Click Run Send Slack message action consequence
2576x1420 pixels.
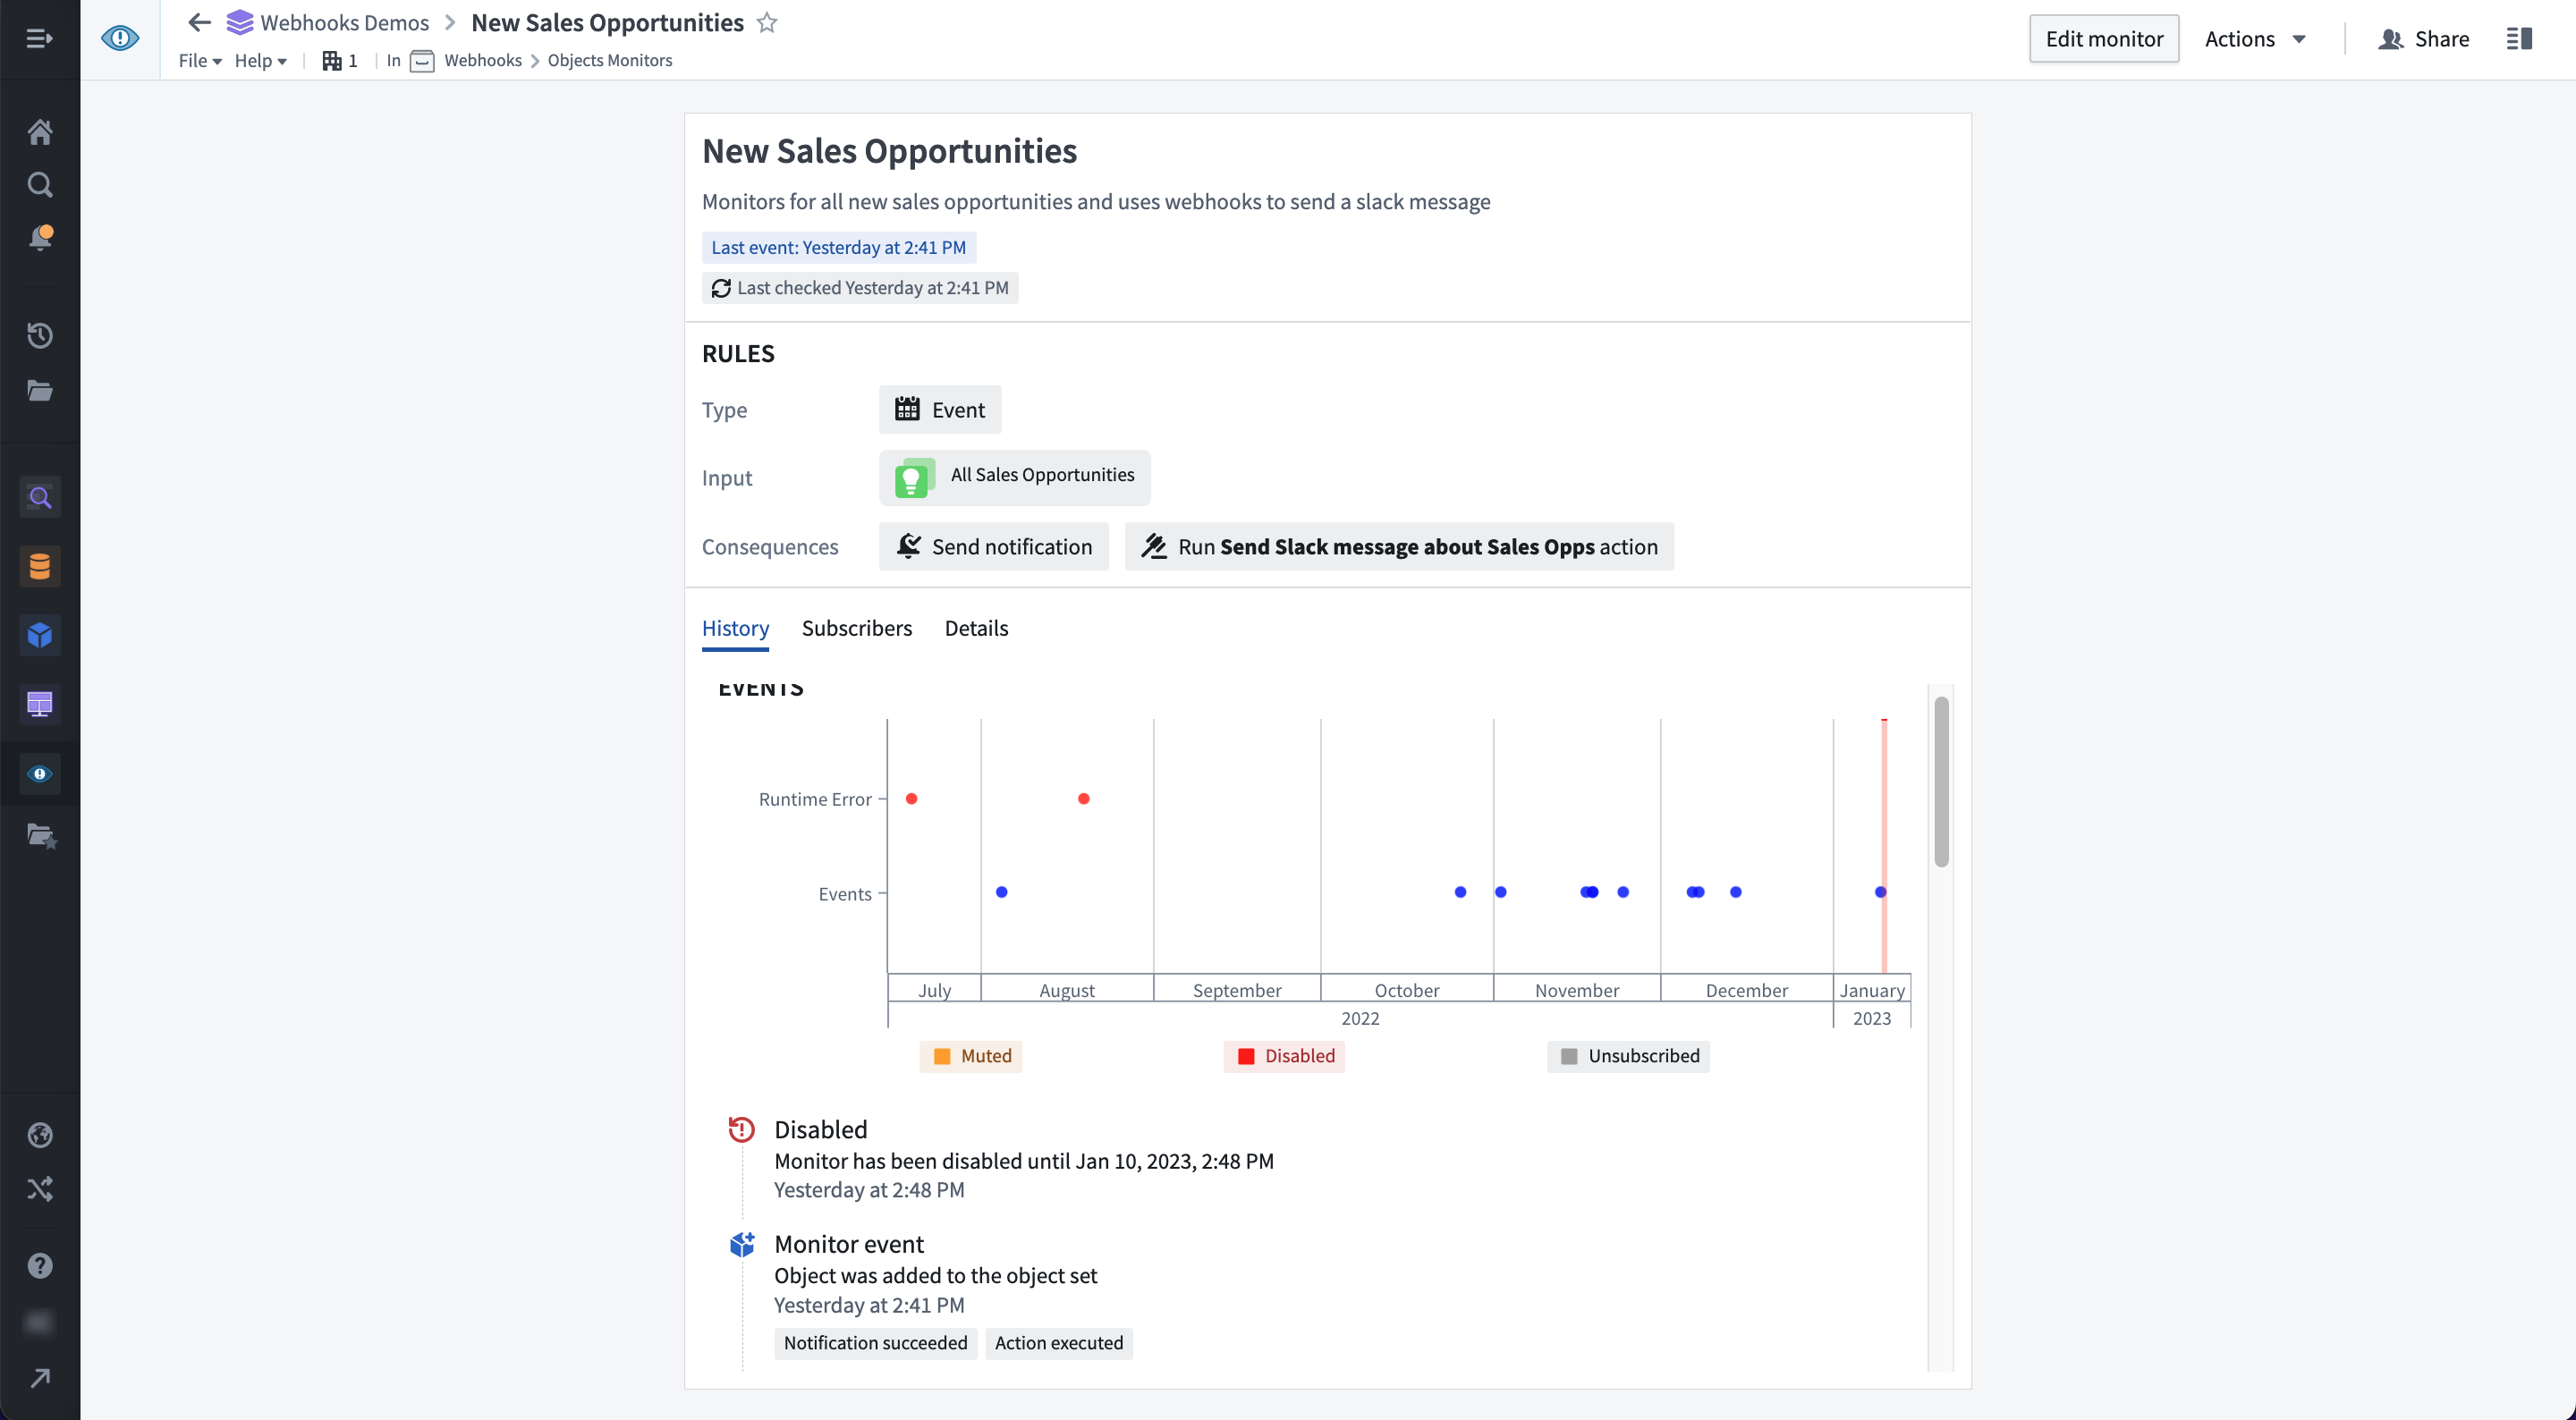tap(1399, 546)
